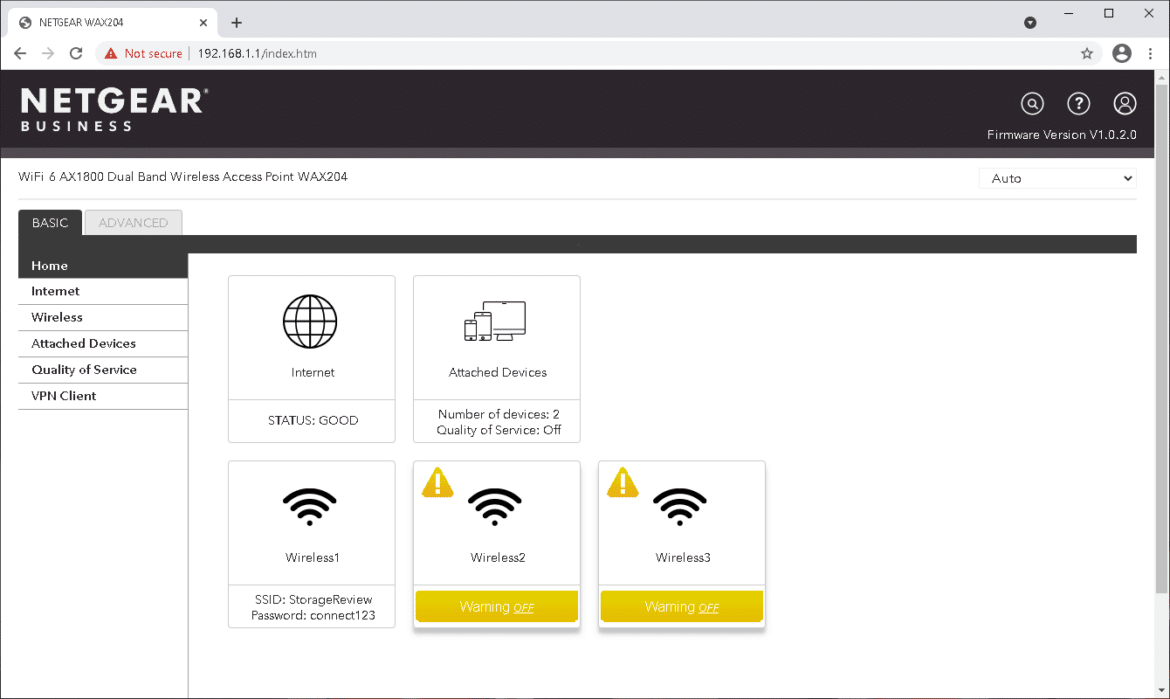The image size is (1170, 699).
Task: Click the address bar URL field
Action: point(597,53)
